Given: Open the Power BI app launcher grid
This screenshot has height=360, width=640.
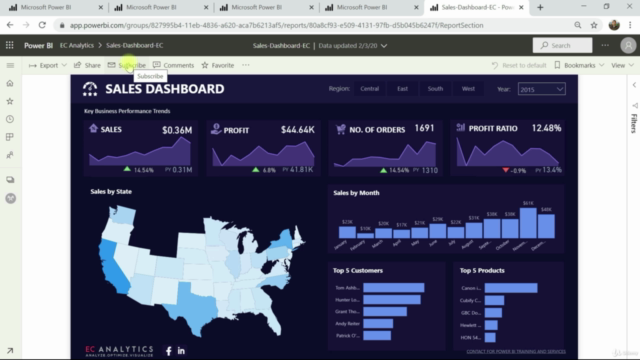Looking at the screenshot, I should coord(9,45).
